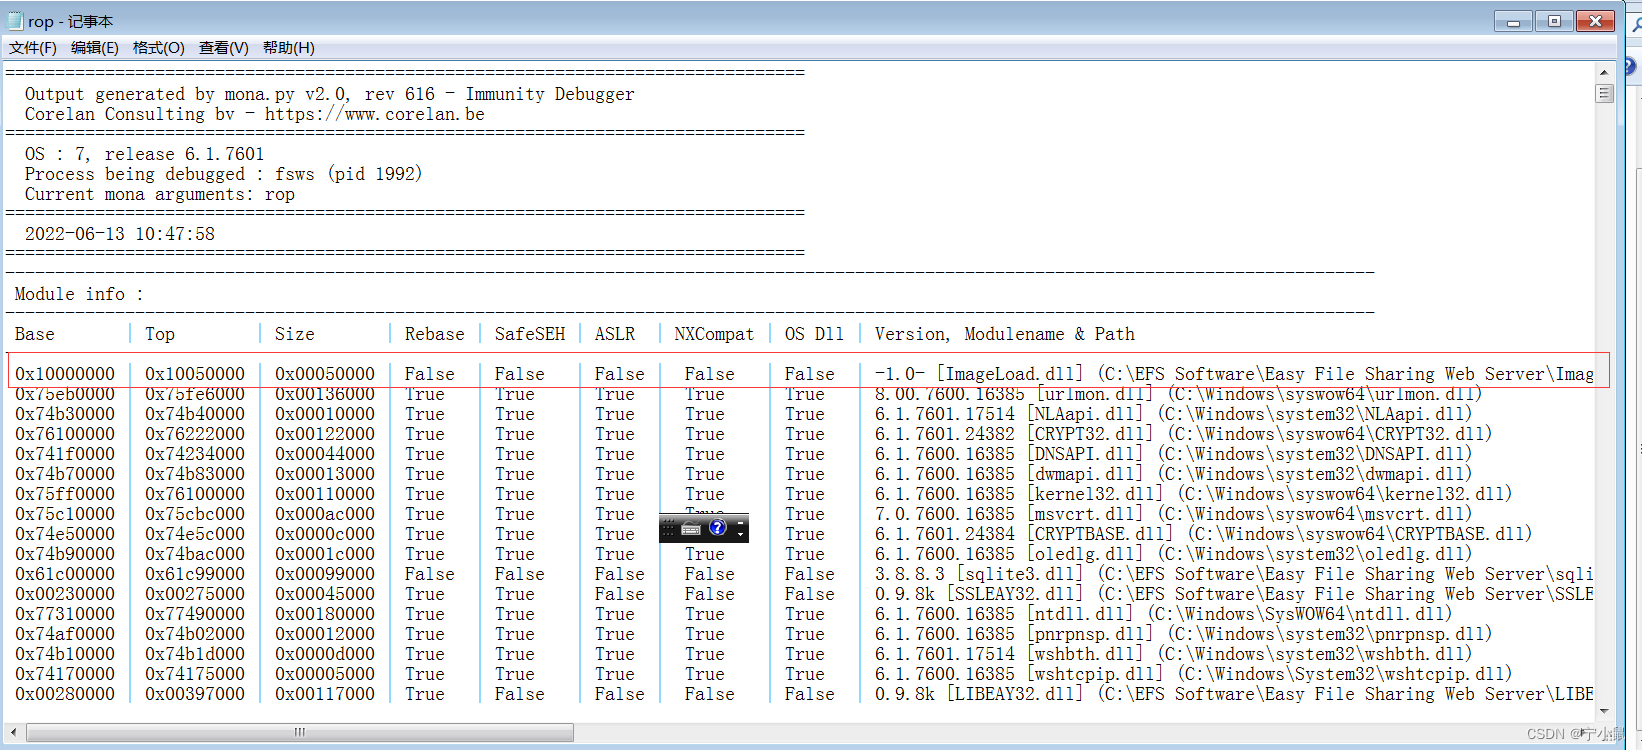The image size is (1642, 750).
Task: Click the [pnrpnsp.dll] module name
Action: (1090, 634)
